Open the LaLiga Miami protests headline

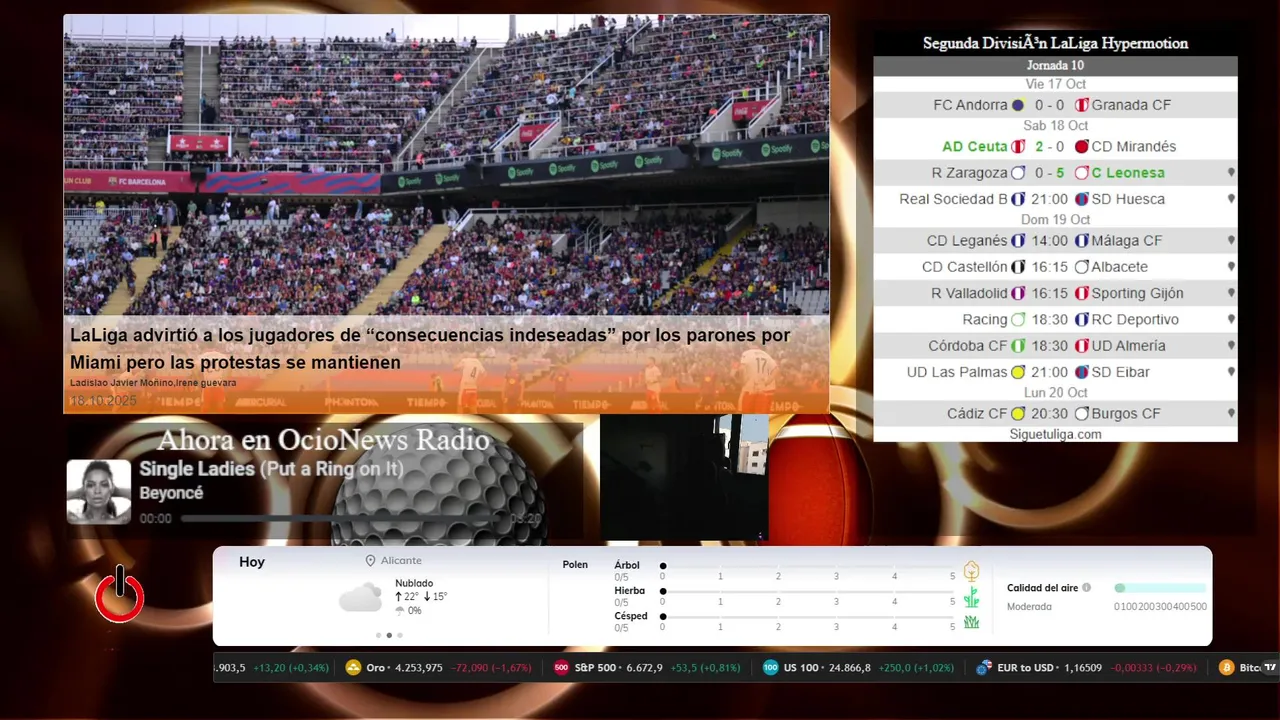point(430,349)
